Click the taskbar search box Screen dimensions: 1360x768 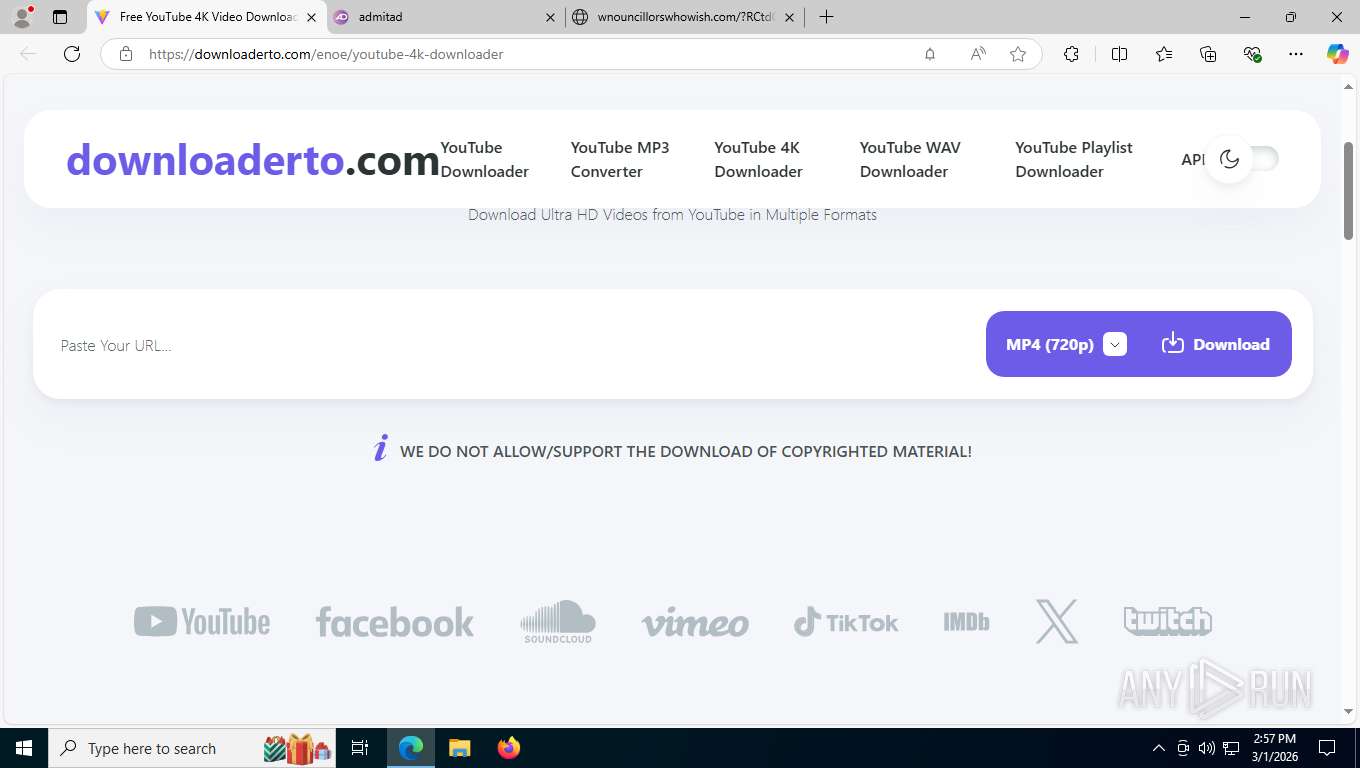click(x=193, y=748)
